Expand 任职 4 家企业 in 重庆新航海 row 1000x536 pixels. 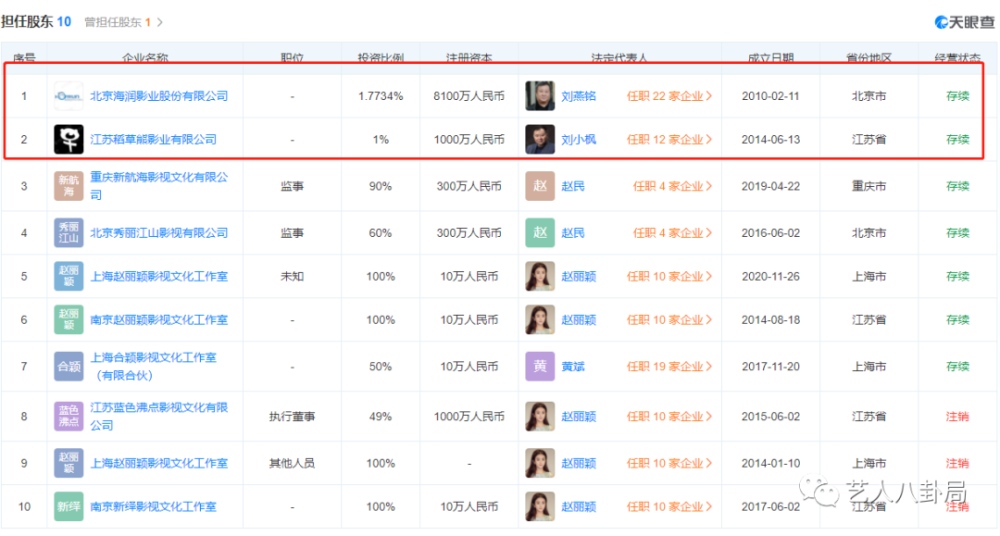point(672,186)
